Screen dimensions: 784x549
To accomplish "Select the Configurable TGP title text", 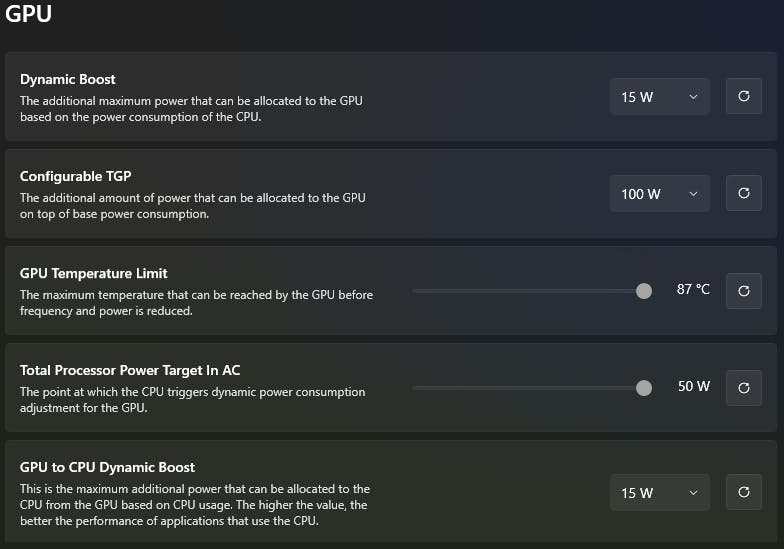I will [x=75, y=176].
